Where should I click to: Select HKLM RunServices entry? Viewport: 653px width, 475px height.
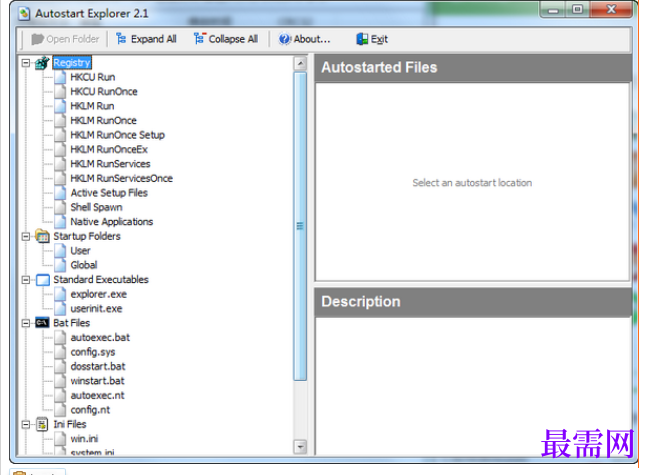110,164
